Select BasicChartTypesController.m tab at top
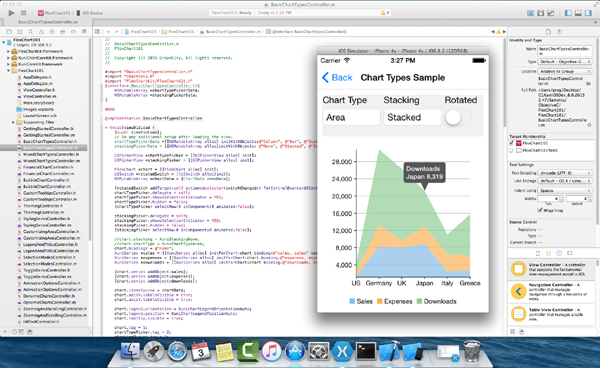 (48, 22)
